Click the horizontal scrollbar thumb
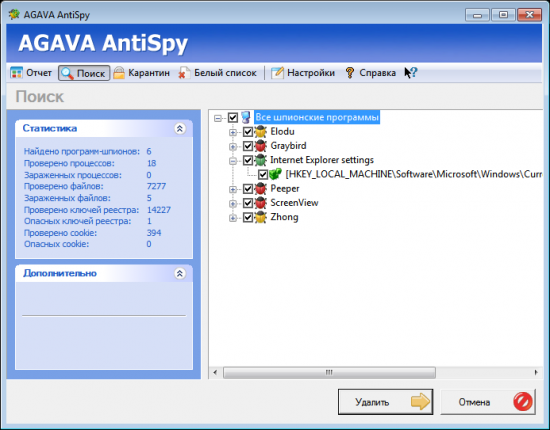Image resolution: width=550 pixels, height=430 pixels. coord(329,372)
